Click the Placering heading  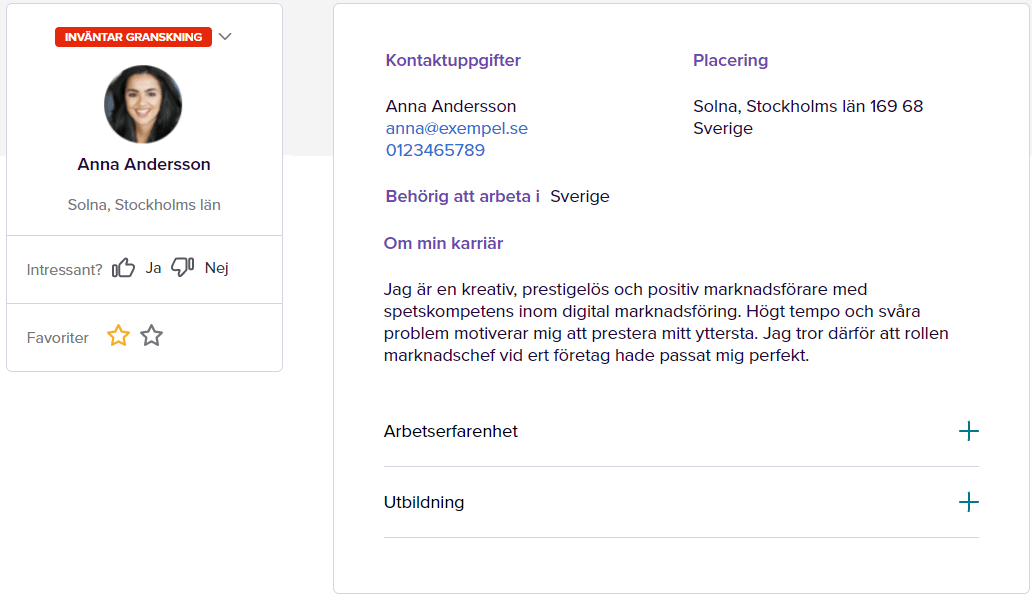pyautogui.click(x=731, y=61)
